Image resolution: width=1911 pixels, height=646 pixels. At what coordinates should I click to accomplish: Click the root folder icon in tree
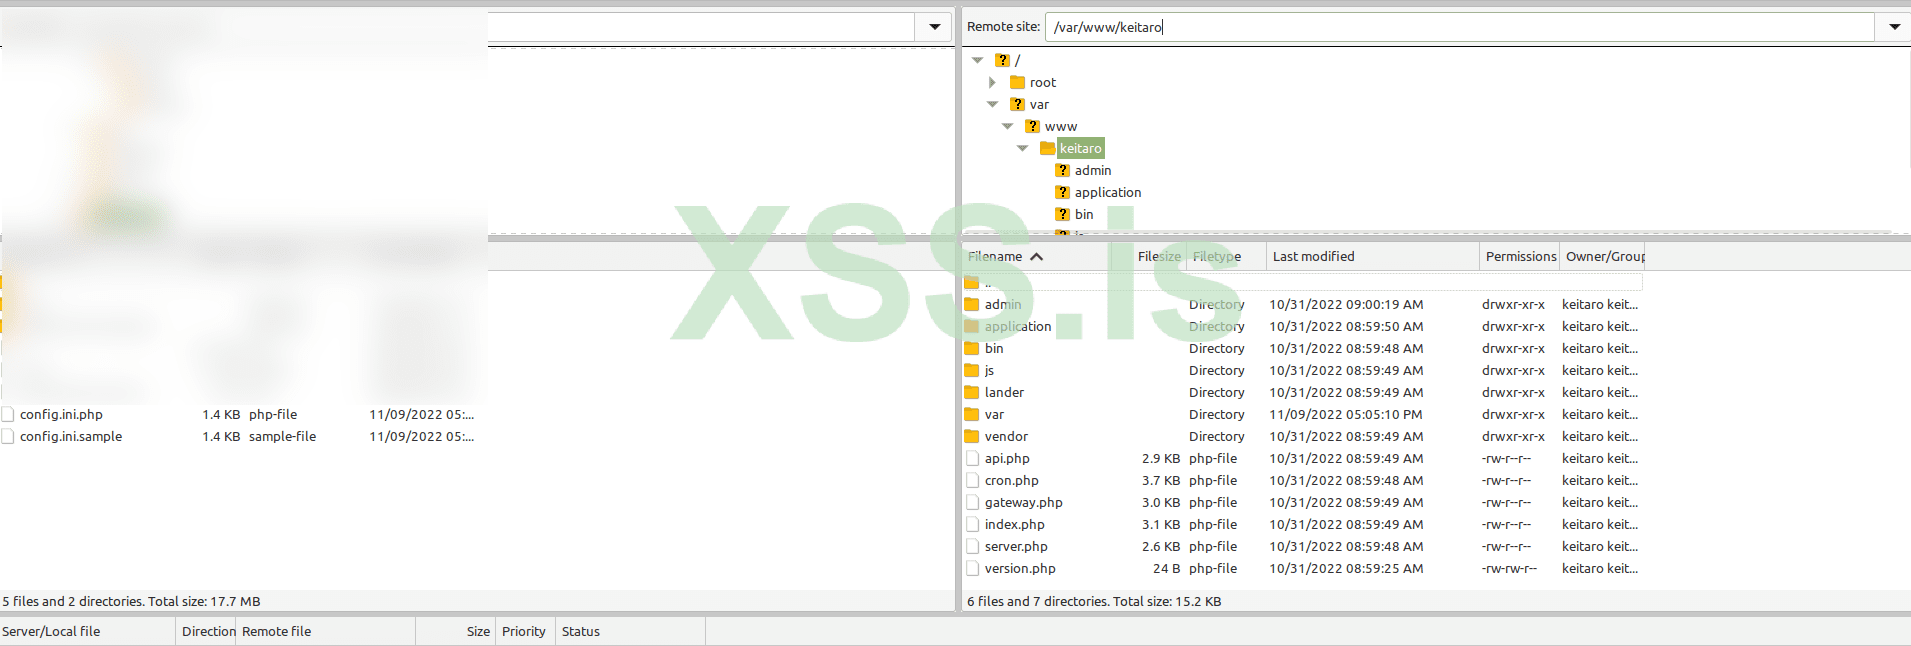point(1017,82)
